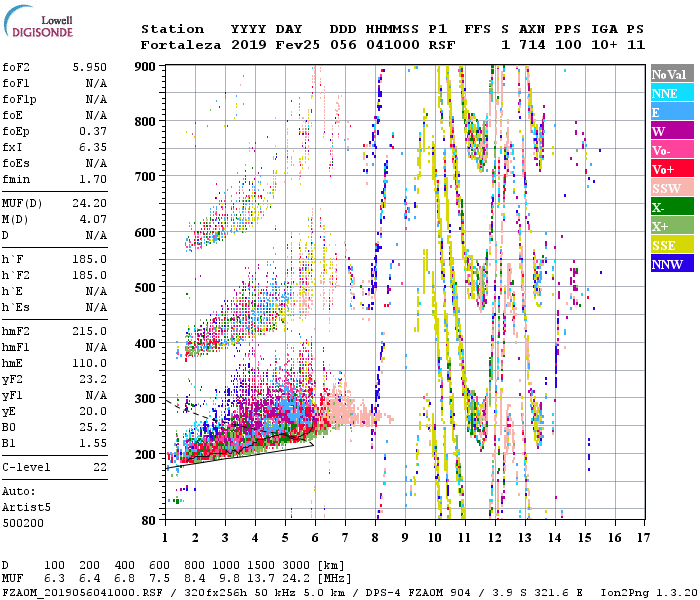Click the foEp value 0.37
Image resolution: width=700 pixels, height=600 pixels.
(x=93, y=131)
